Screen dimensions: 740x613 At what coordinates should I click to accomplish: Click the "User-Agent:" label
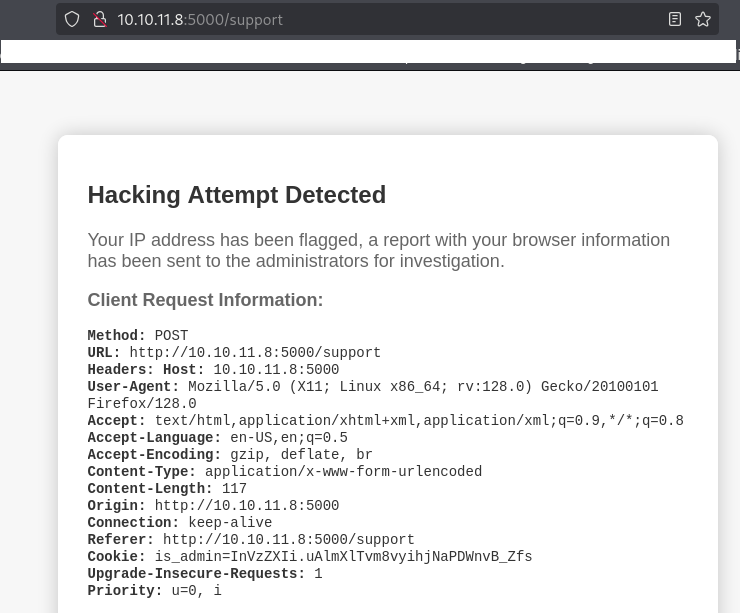click(133, 386)
